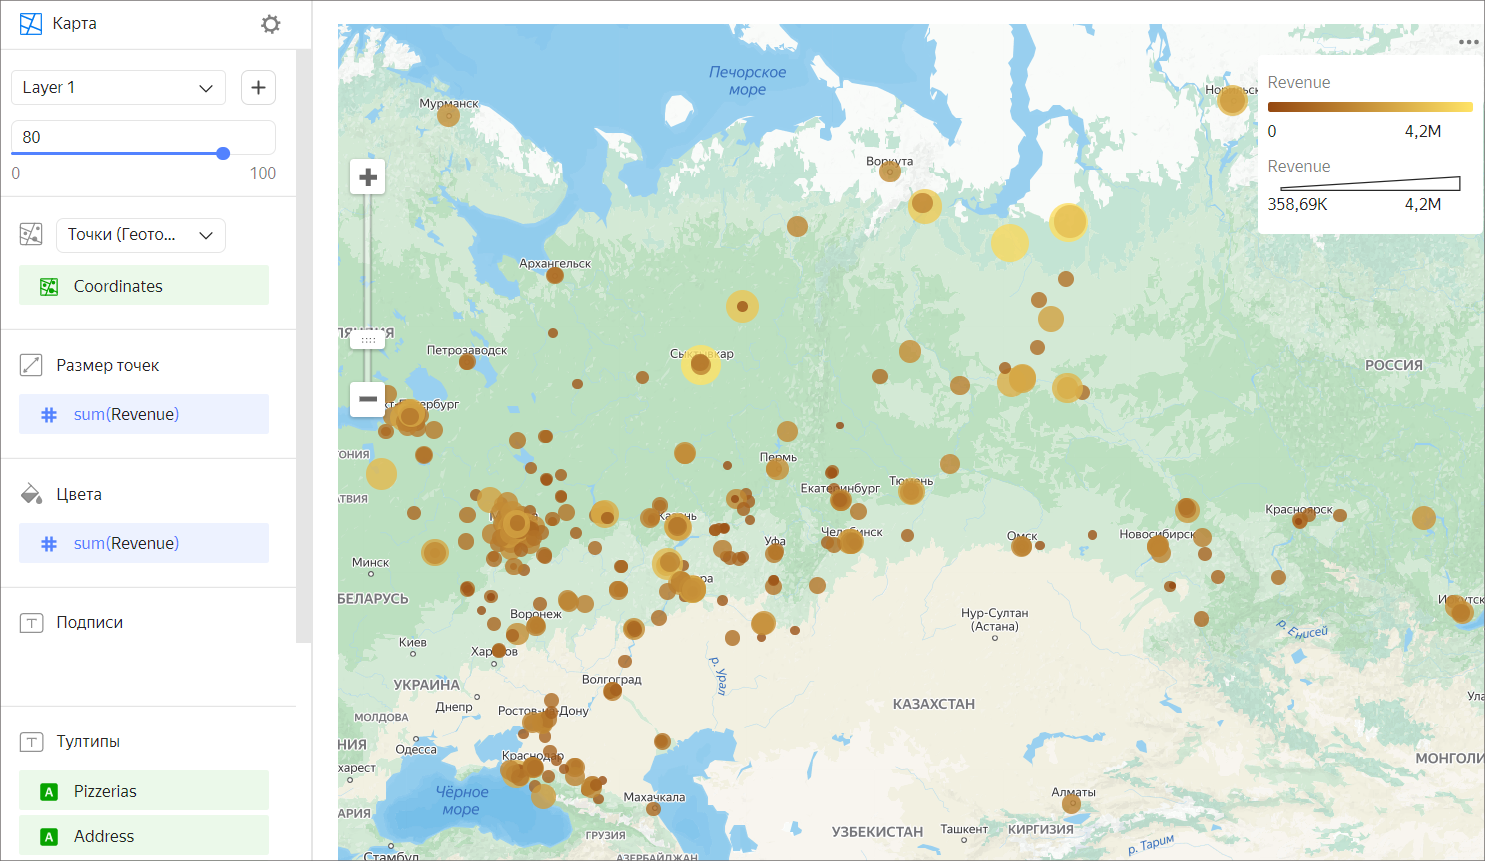
Task: Open the map's three-dots menu
Action: [x=1467, y=42]
